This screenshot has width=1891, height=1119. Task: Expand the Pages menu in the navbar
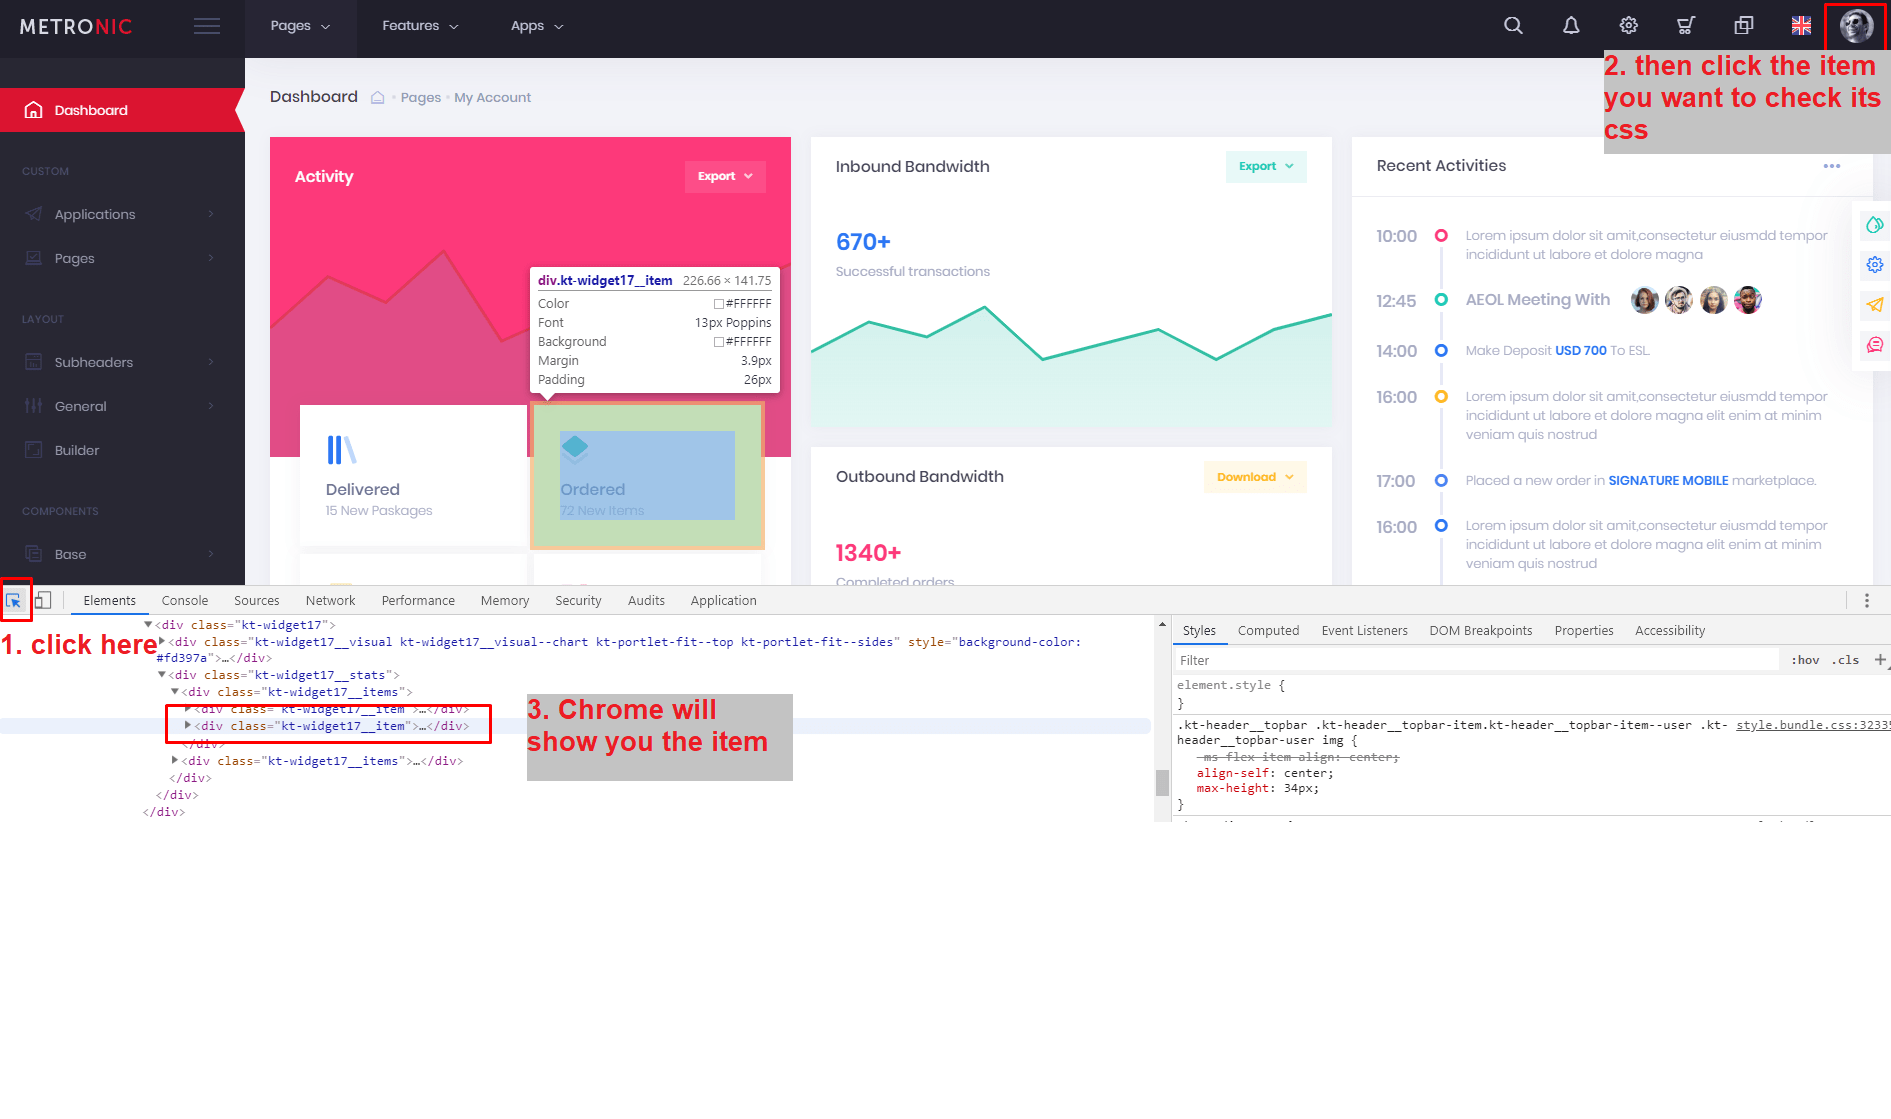299,25
